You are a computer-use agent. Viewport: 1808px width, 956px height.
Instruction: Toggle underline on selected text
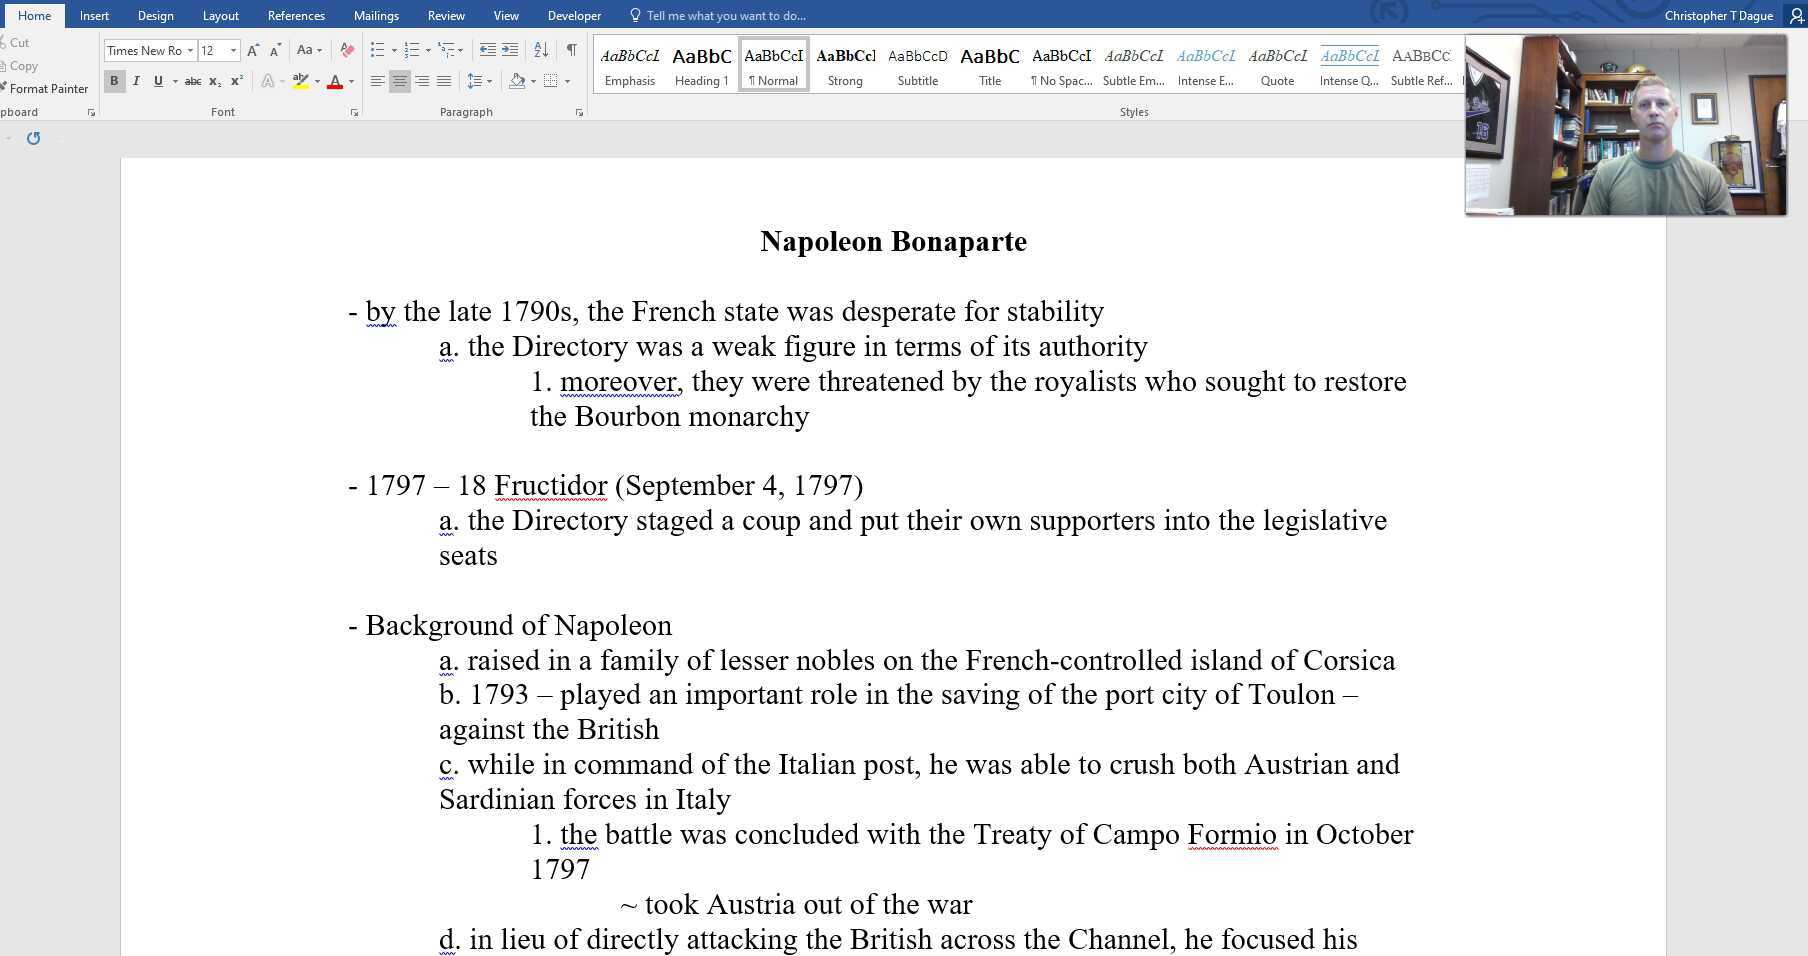click(158, 81)
